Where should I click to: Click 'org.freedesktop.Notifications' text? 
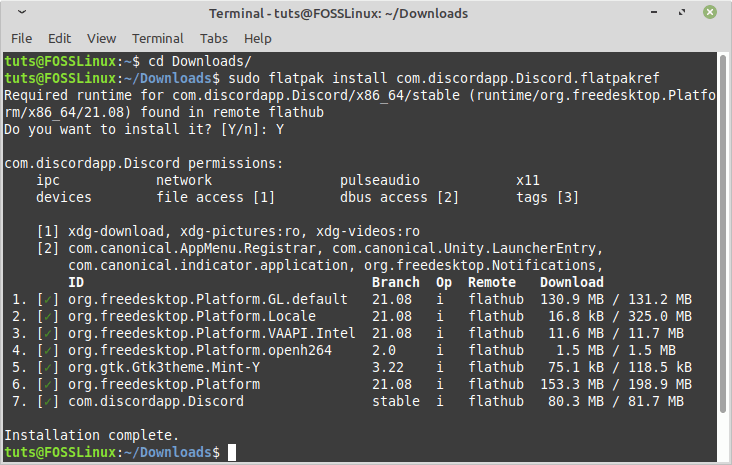[480, 265]
